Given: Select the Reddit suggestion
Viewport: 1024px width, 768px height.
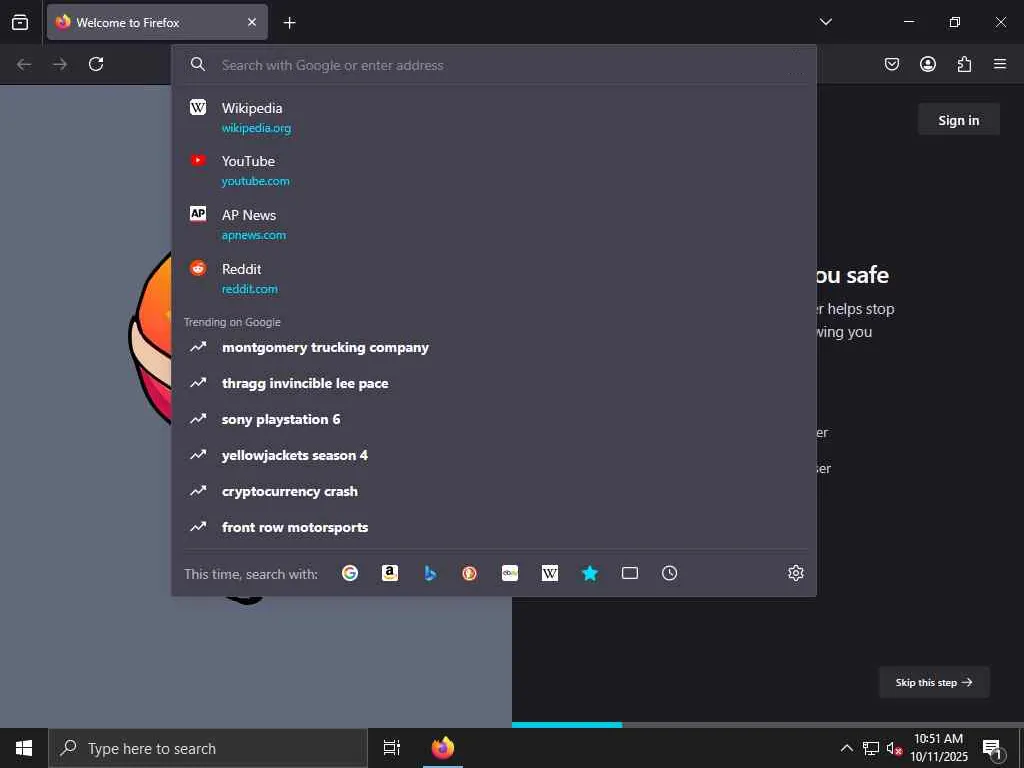Looking at the screenshot, I should tap(494, 278).
